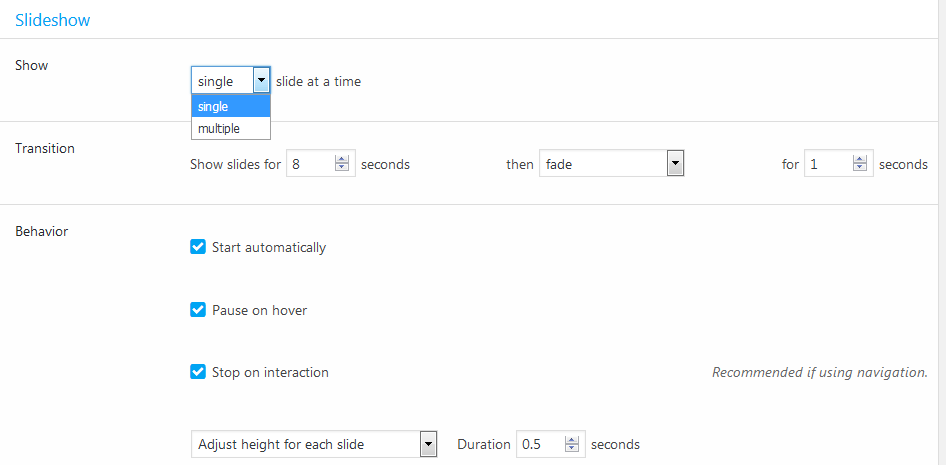Toggle Stop on interaction checkbox
Screen dimensions: 946x465
(198, 372)
